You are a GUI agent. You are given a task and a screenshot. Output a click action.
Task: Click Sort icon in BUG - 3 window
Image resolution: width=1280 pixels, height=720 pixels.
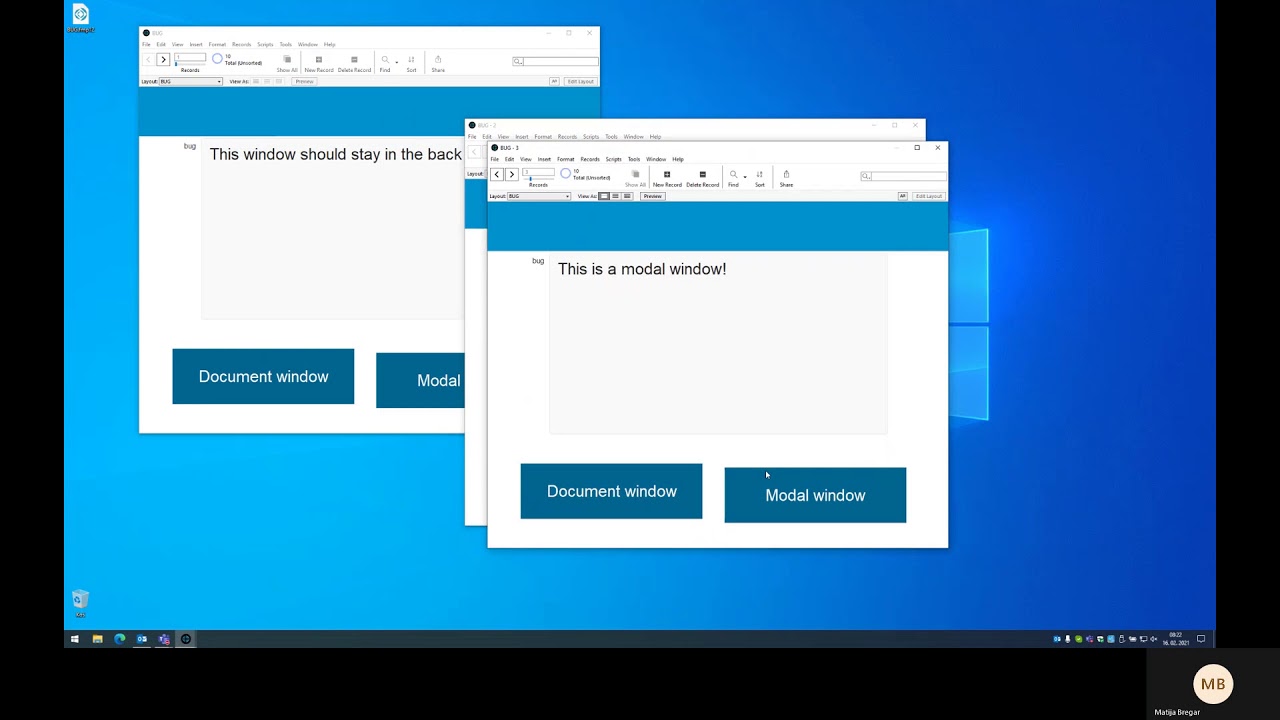(760, 174)
